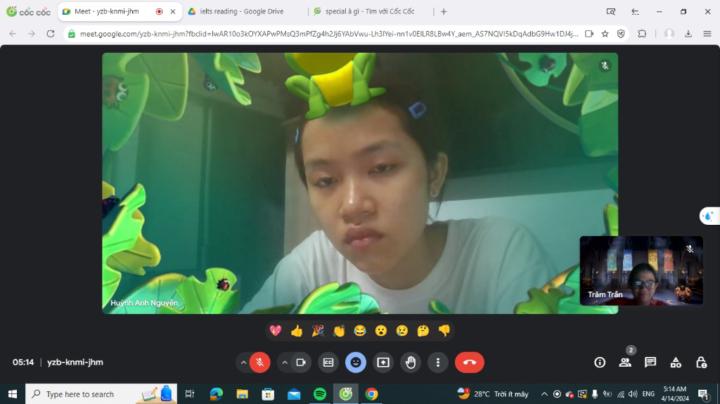
Task: Open camera permission icon in address bar
Action: tap(589, 34)
